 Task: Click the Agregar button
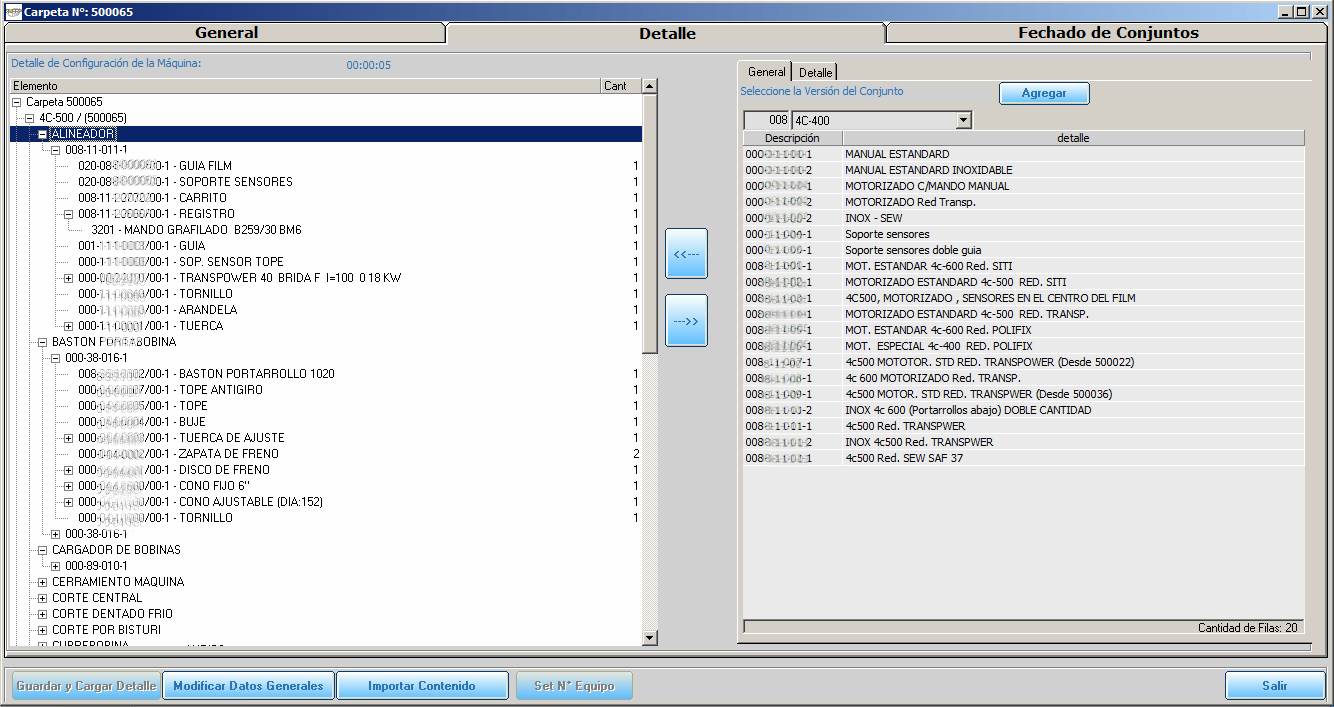1044,93
